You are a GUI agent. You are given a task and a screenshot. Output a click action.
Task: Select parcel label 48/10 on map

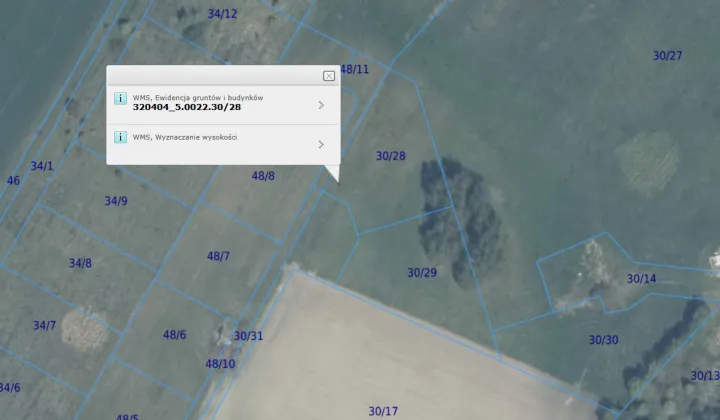coord(220,364)
